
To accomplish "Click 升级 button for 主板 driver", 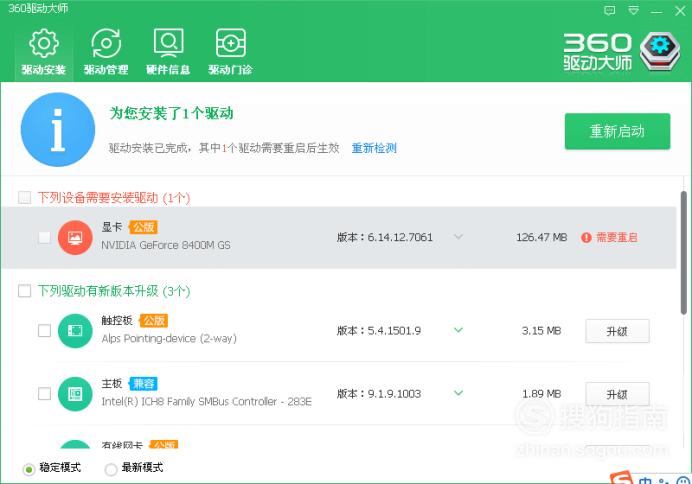I will 617,394.
